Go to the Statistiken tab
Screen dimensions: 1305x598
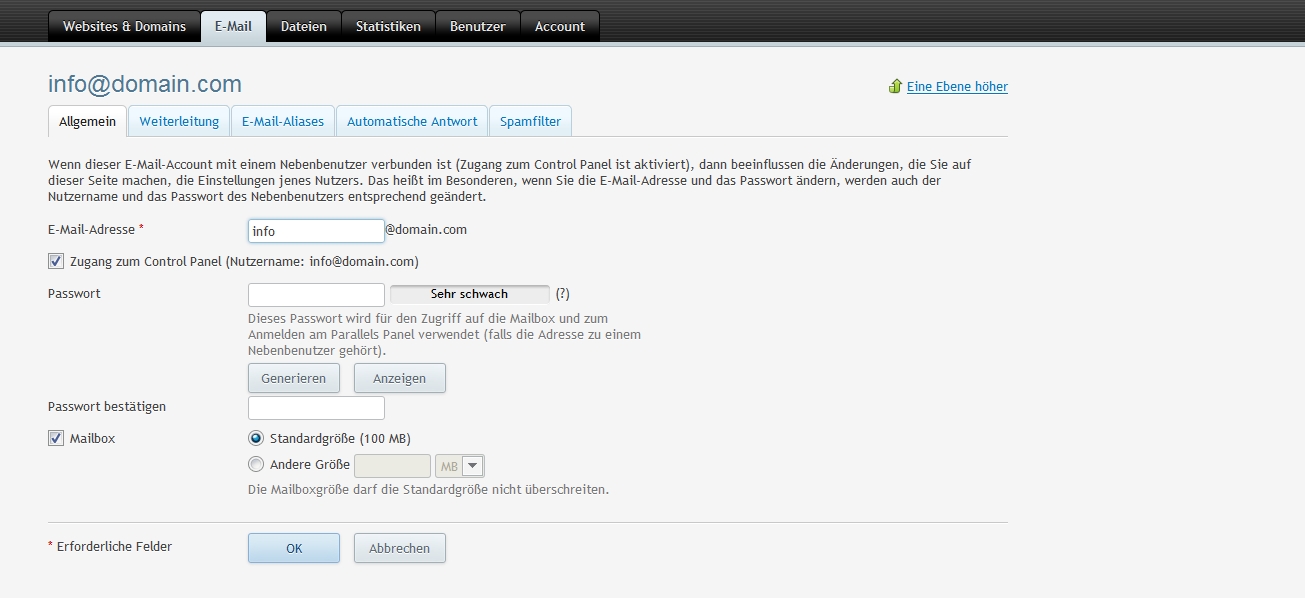[388, 27]
